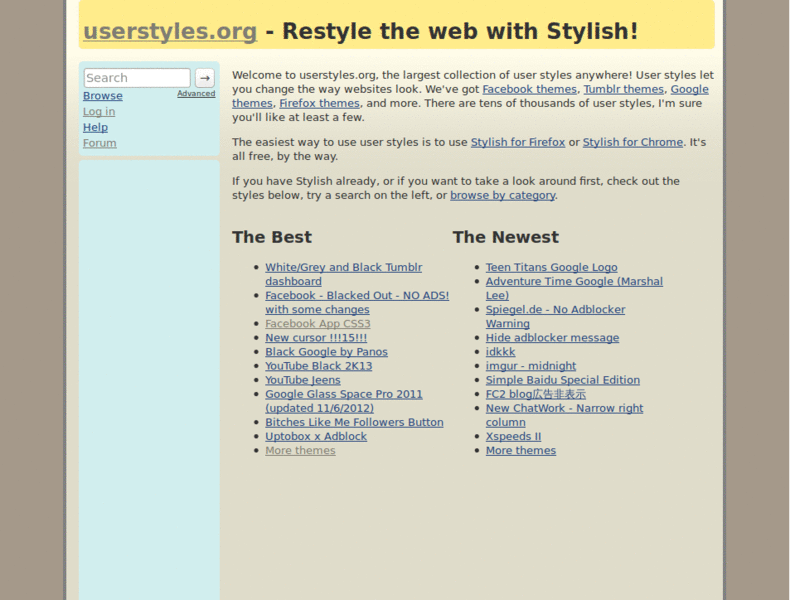Open the Uptobox x Adblock style
Screen dimensions: 800x600
tap(316, 437)
